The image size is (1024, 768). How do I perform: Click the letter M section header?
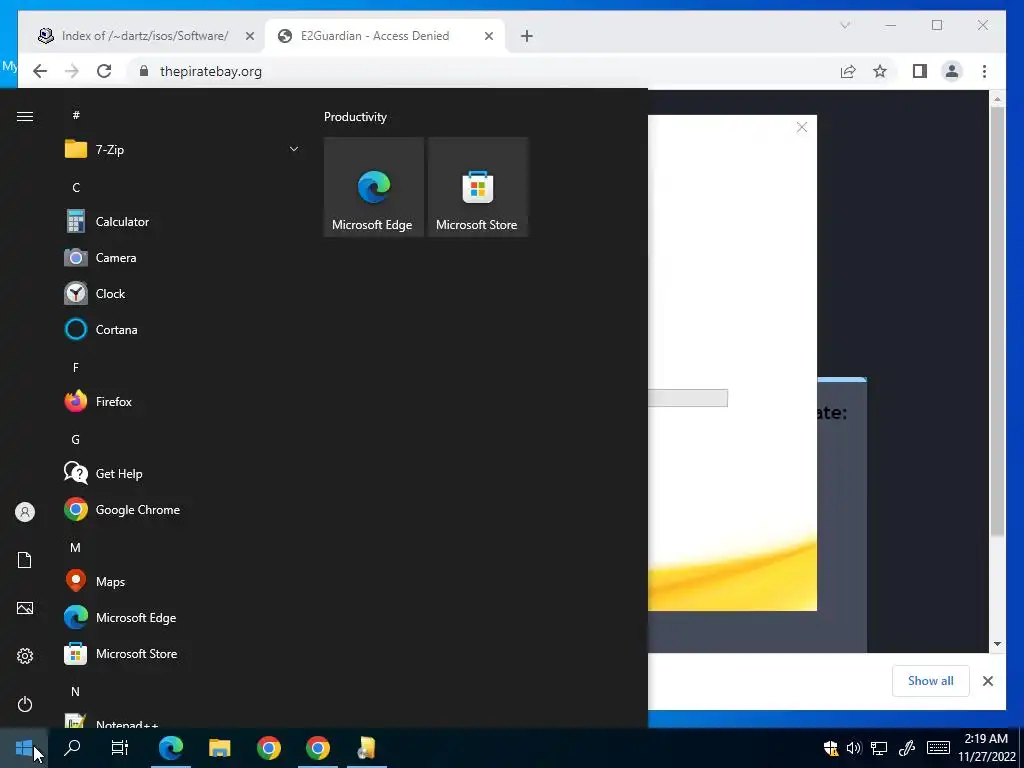75,547
